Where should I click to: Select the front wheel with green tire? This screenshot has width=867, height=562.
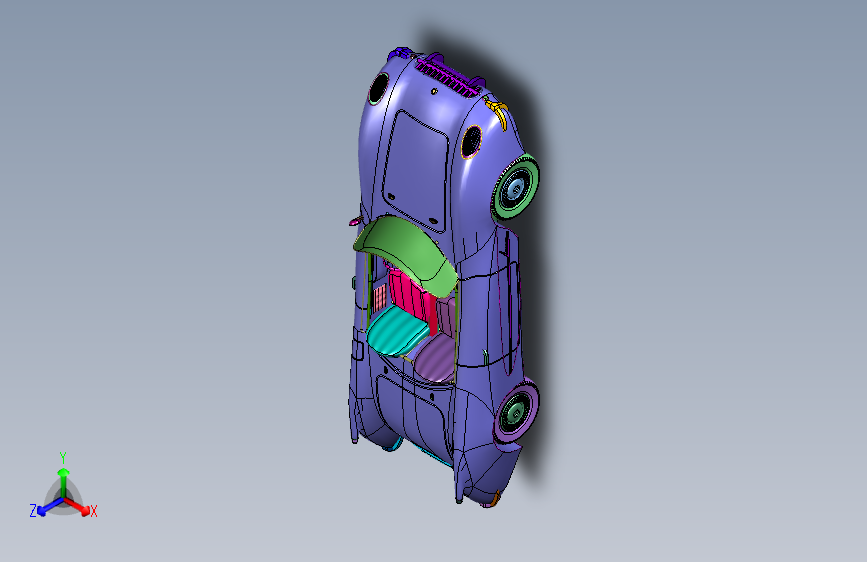tap(515, 187)
